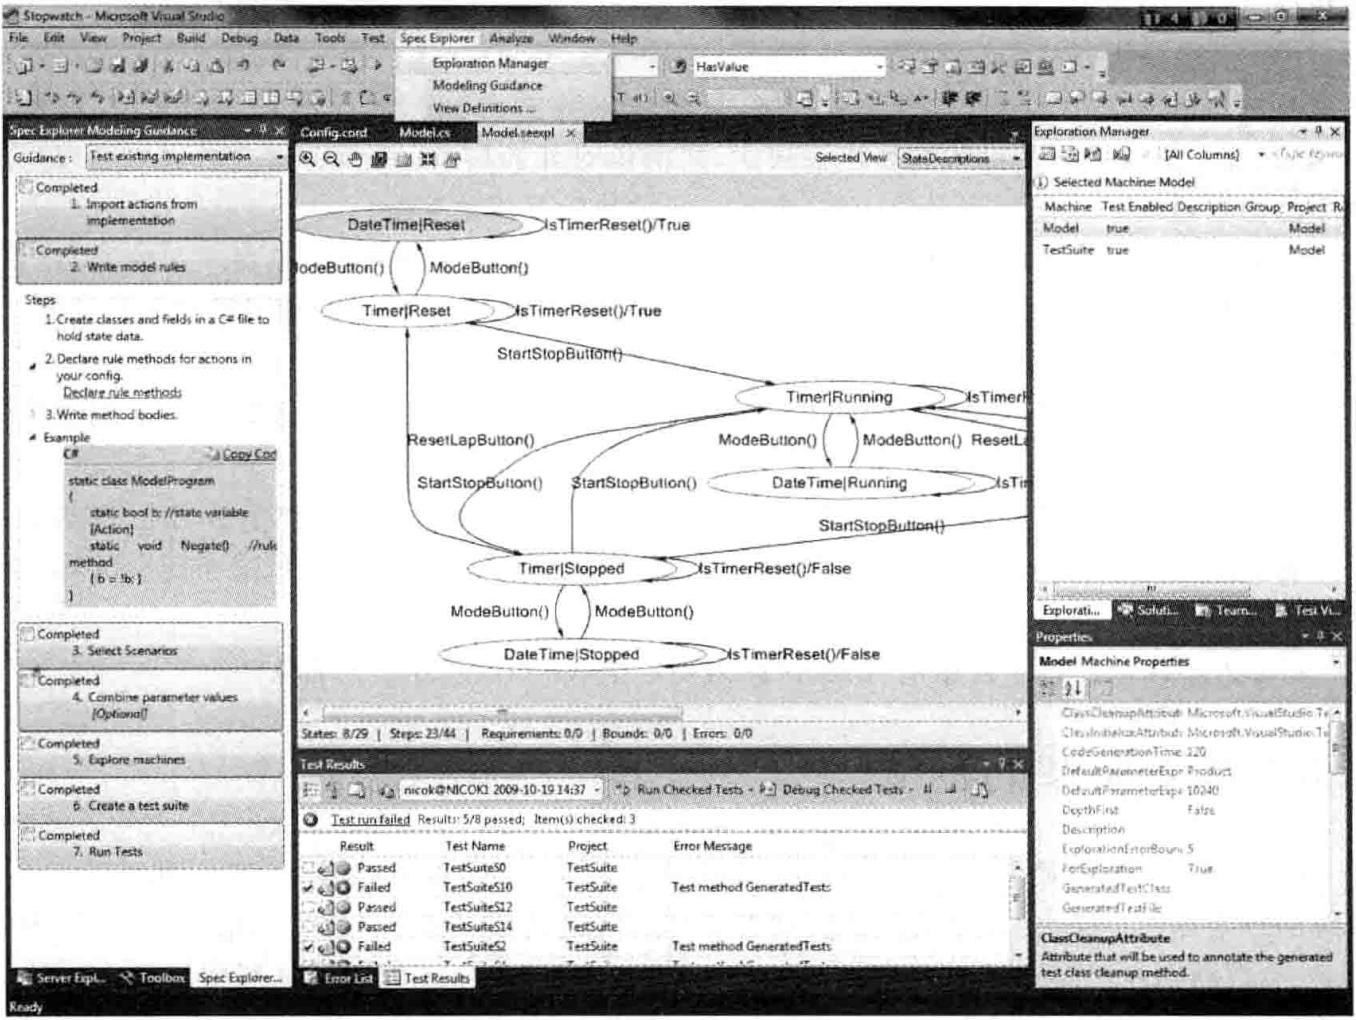Image resolution: width=1356 pixels, height=1020 pixels.
Task: Check the TestSuiteS12 test row checkbox
Action: (x=308, y=907)
